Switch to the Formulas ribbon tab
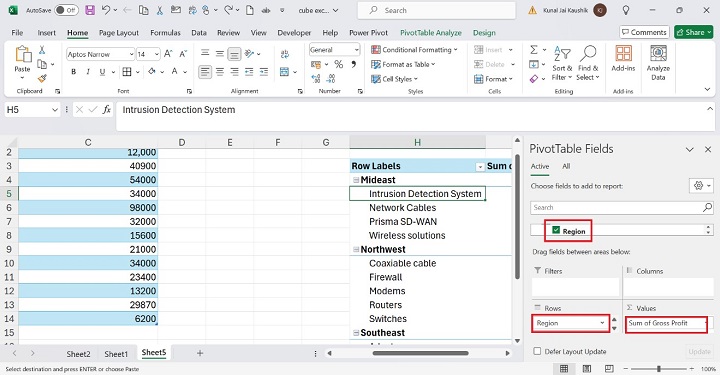The image size is (720, 375). [165, 33]
